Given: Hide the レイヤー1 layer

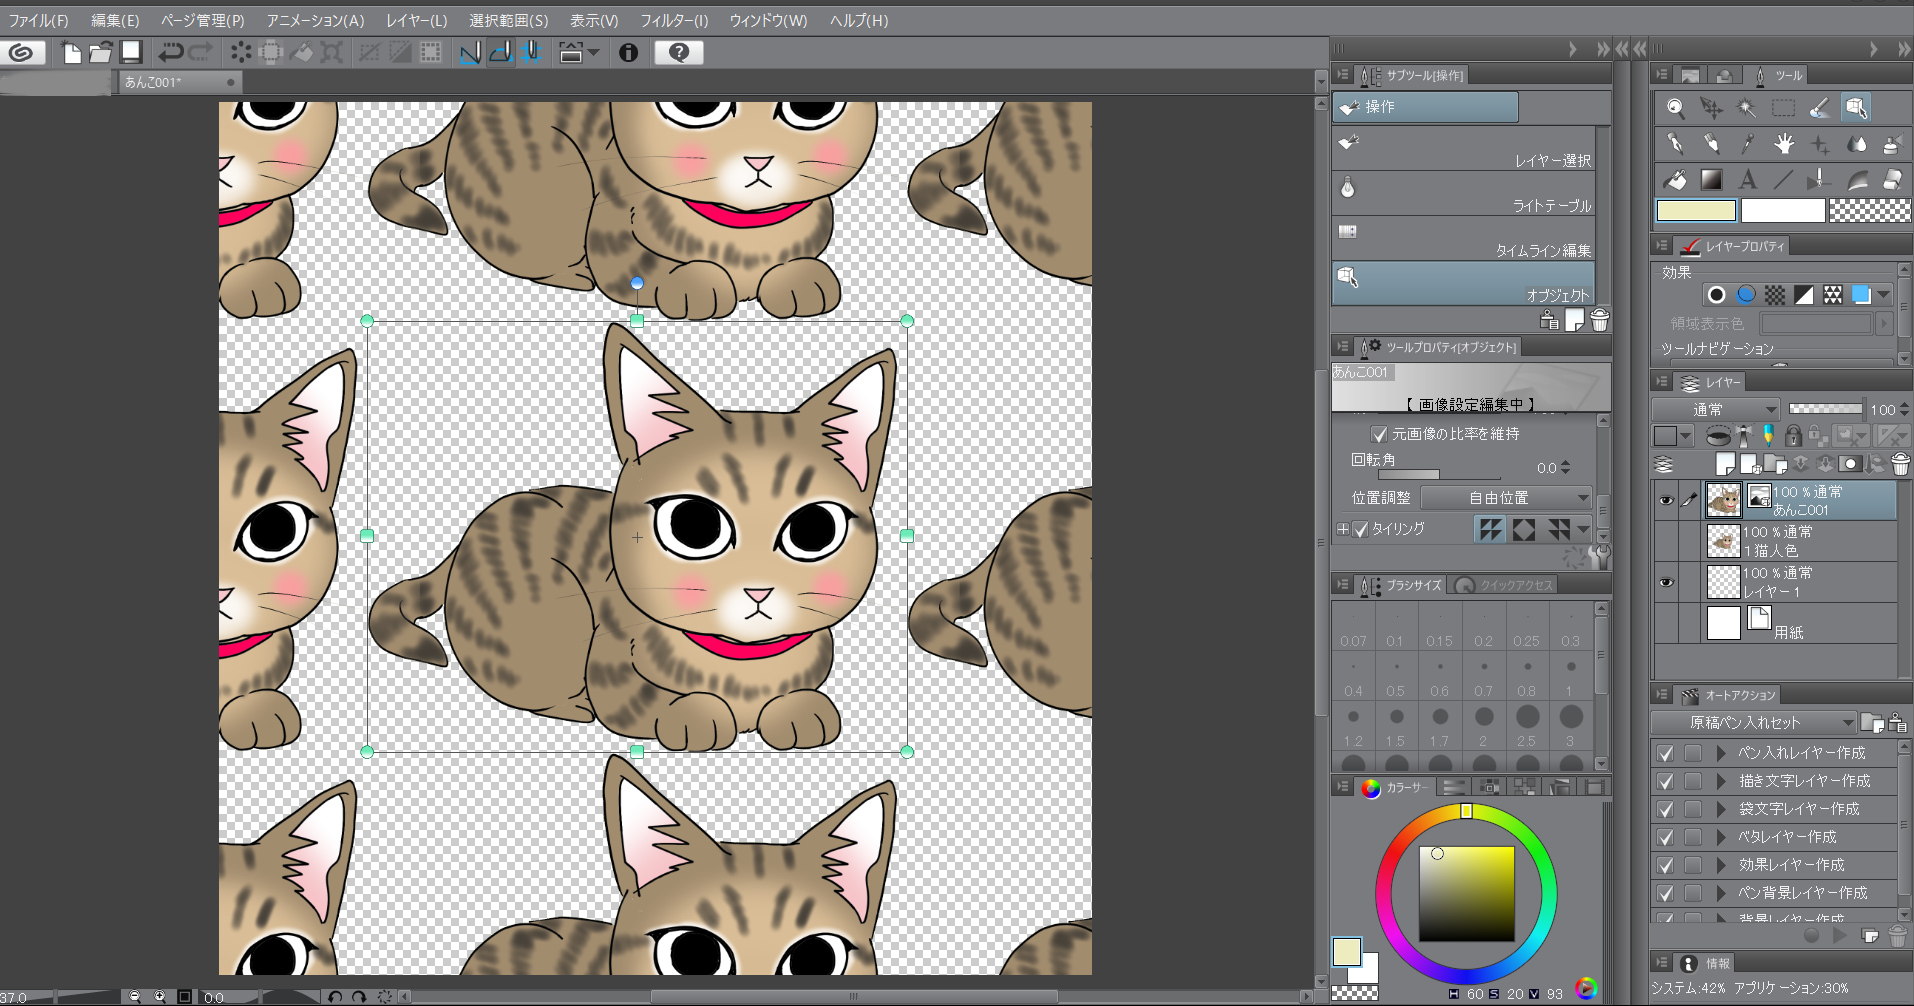Looking at the screenshot, I should pos(1666,582).
